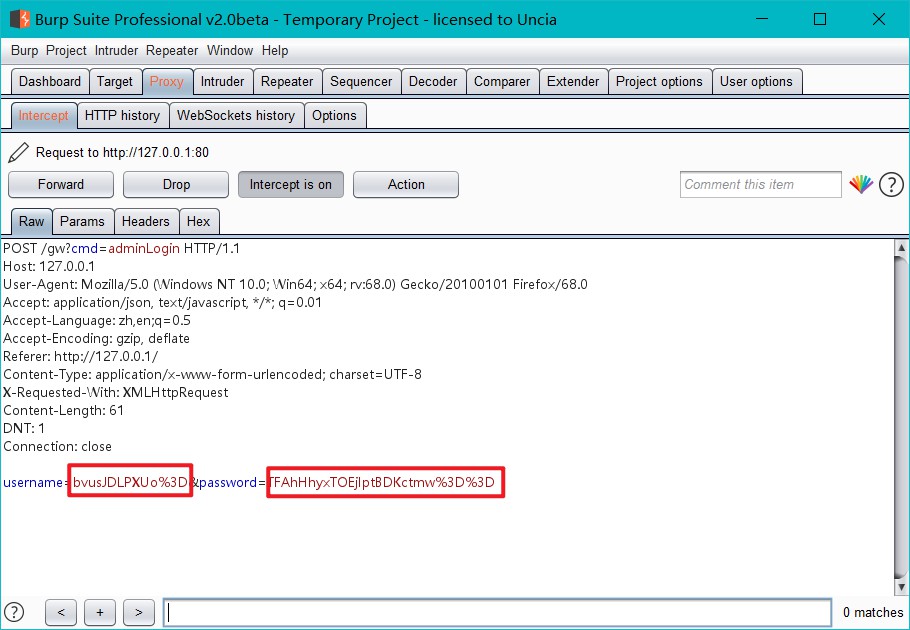
Task: Open the highlight color picker icon
Action: 861,184
